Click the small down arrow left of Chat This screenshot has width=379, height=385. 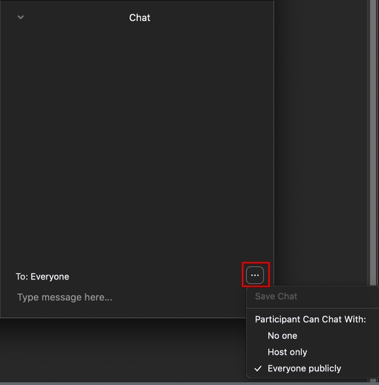[21, 17]
